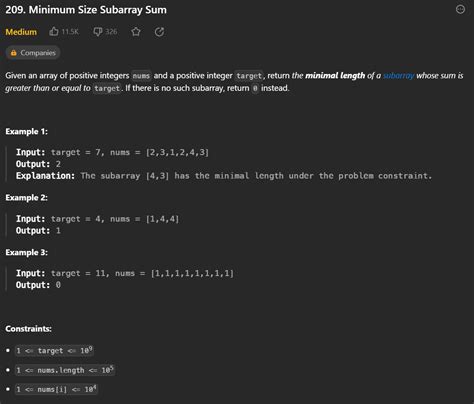The width and height of the screenshot is (474, 404).
Task: Click the share arrow icon
Action: (x=159, y=32)
